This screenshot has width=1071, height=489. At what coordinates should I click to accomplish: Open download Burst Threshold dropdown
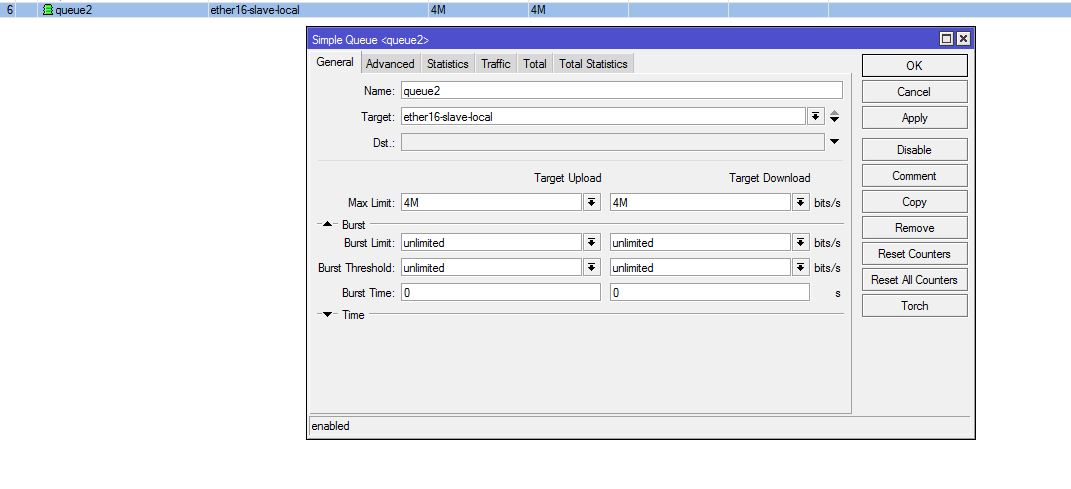coord(801,268)
